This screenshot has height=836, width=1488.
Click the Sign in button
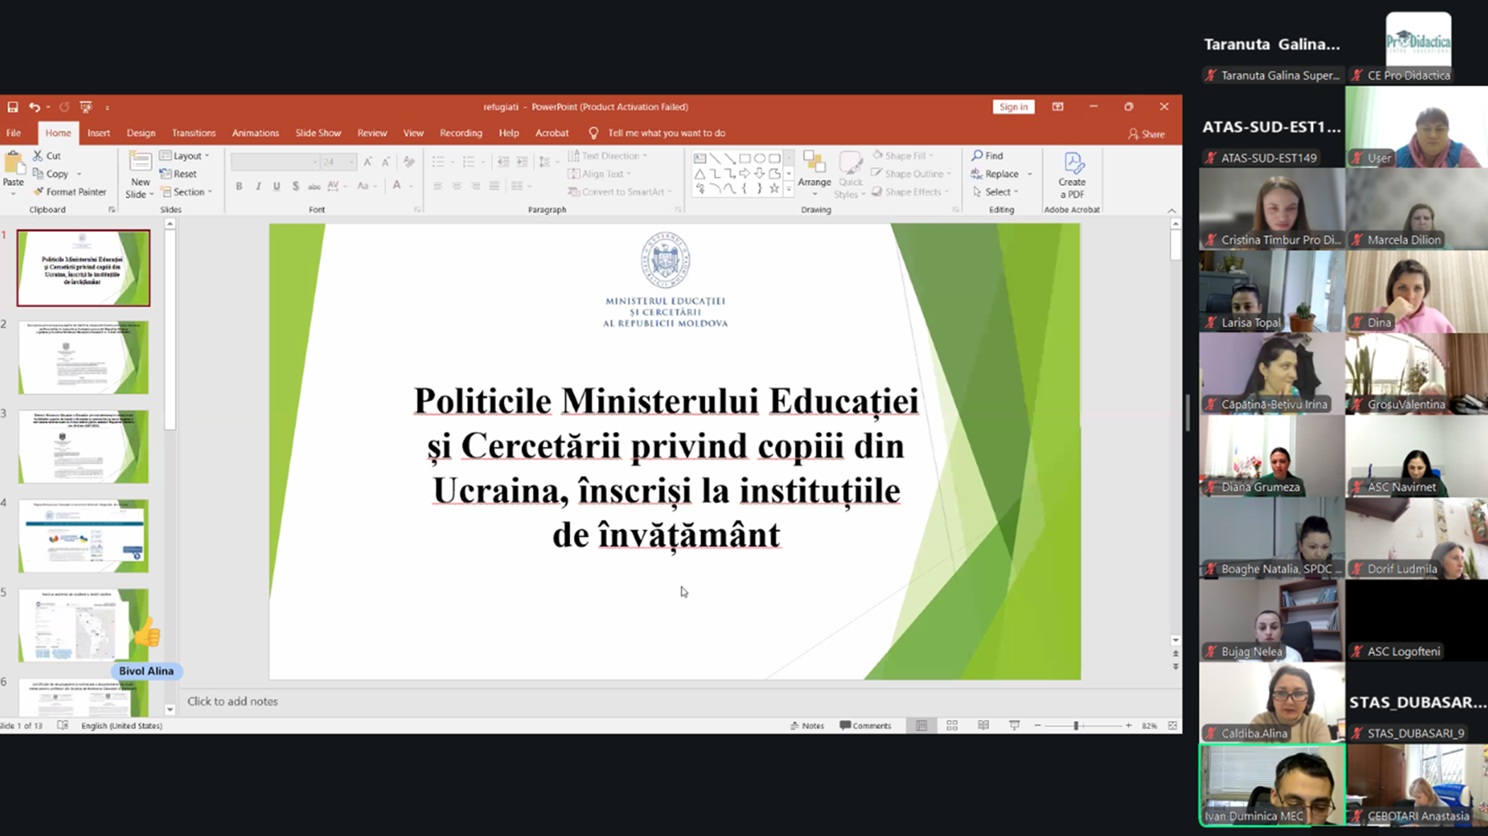coord(1013,107)
